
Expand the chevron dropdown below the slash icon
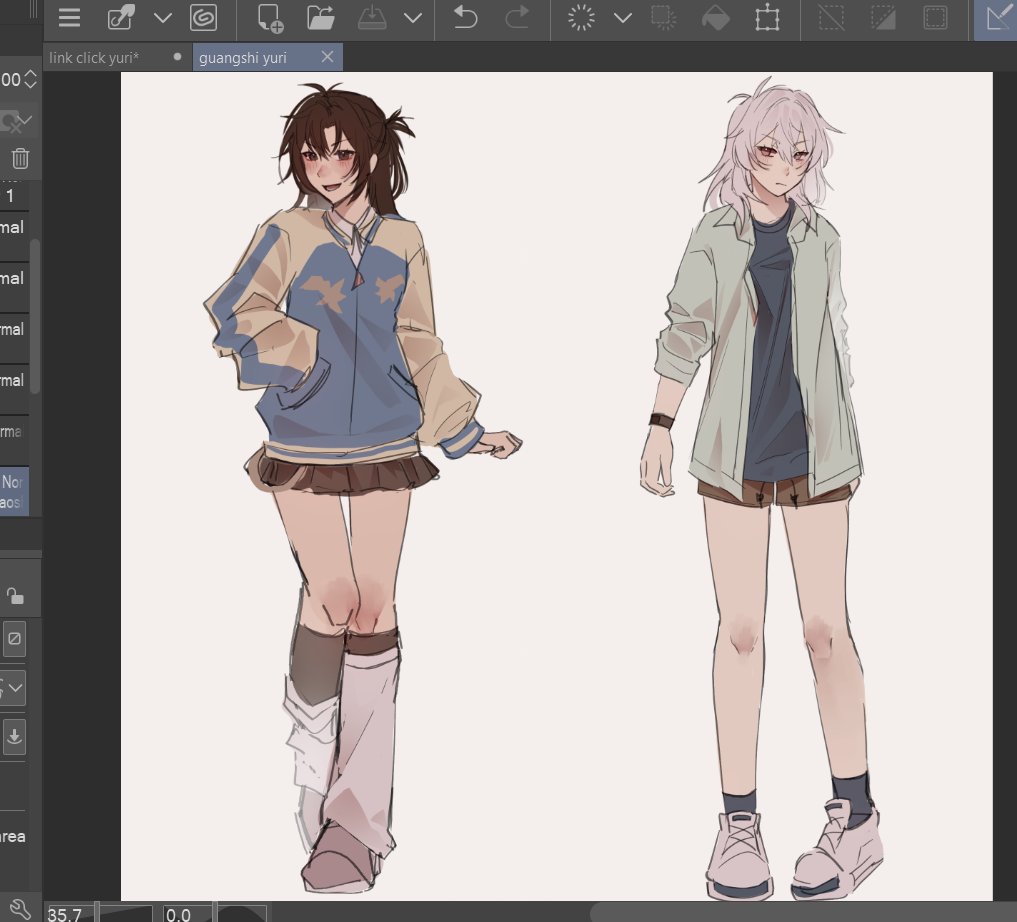(x=16, y=688)
